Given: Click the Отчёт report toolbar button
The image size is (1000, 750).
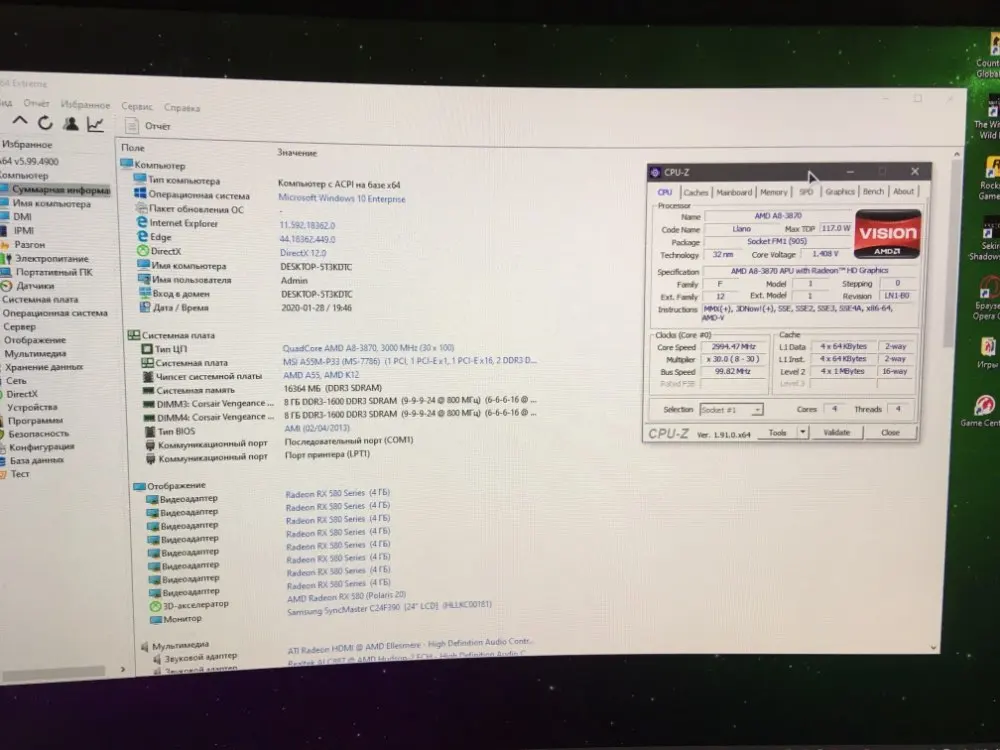Looking at the screenshot, I should point(148,126).
